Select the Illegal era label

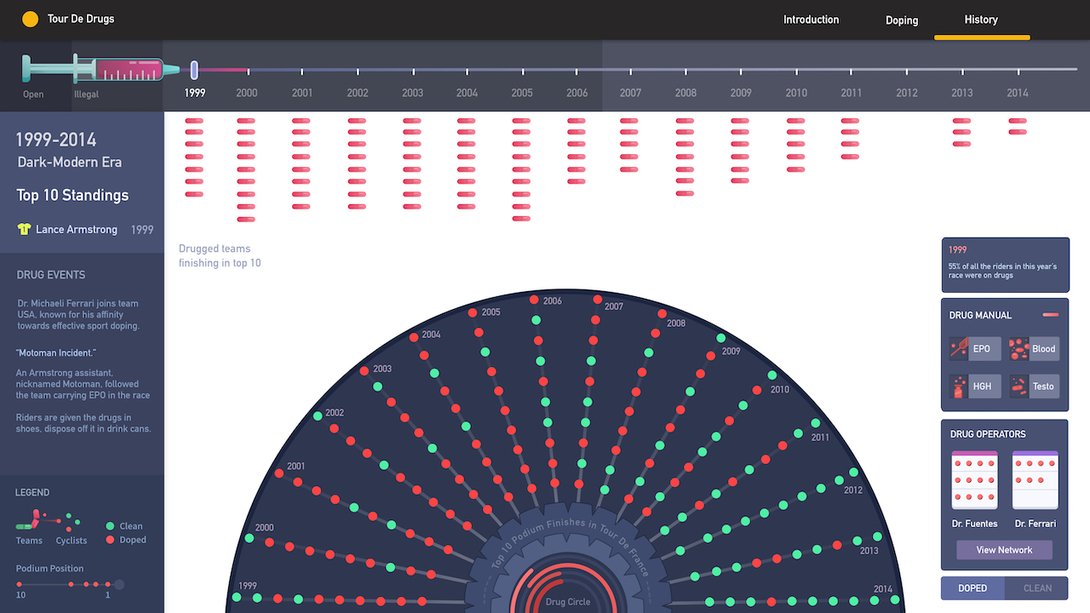86,94
